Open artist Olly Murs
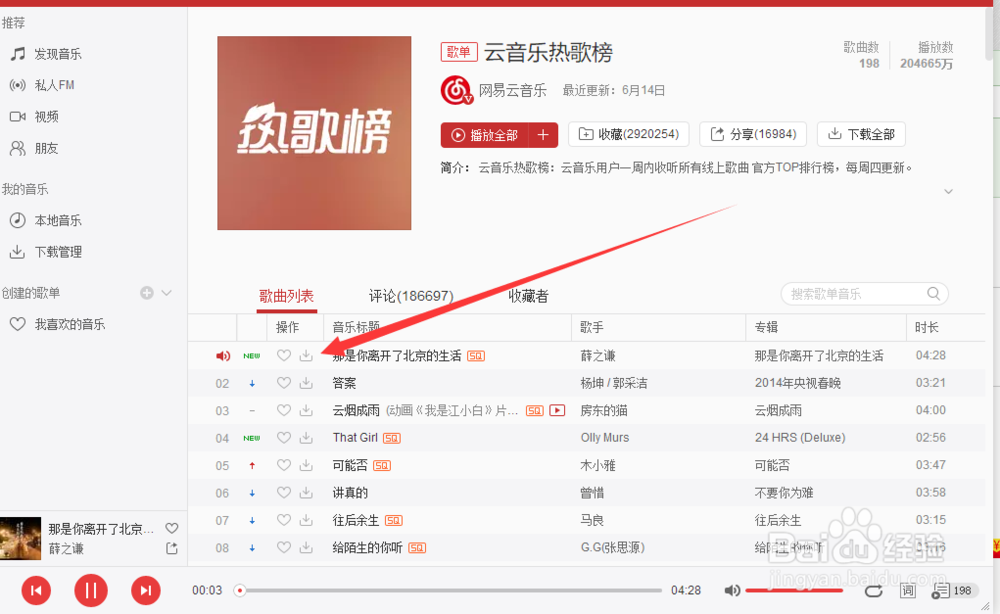Viewport: 1000px width, 614px height. [605, 438]
